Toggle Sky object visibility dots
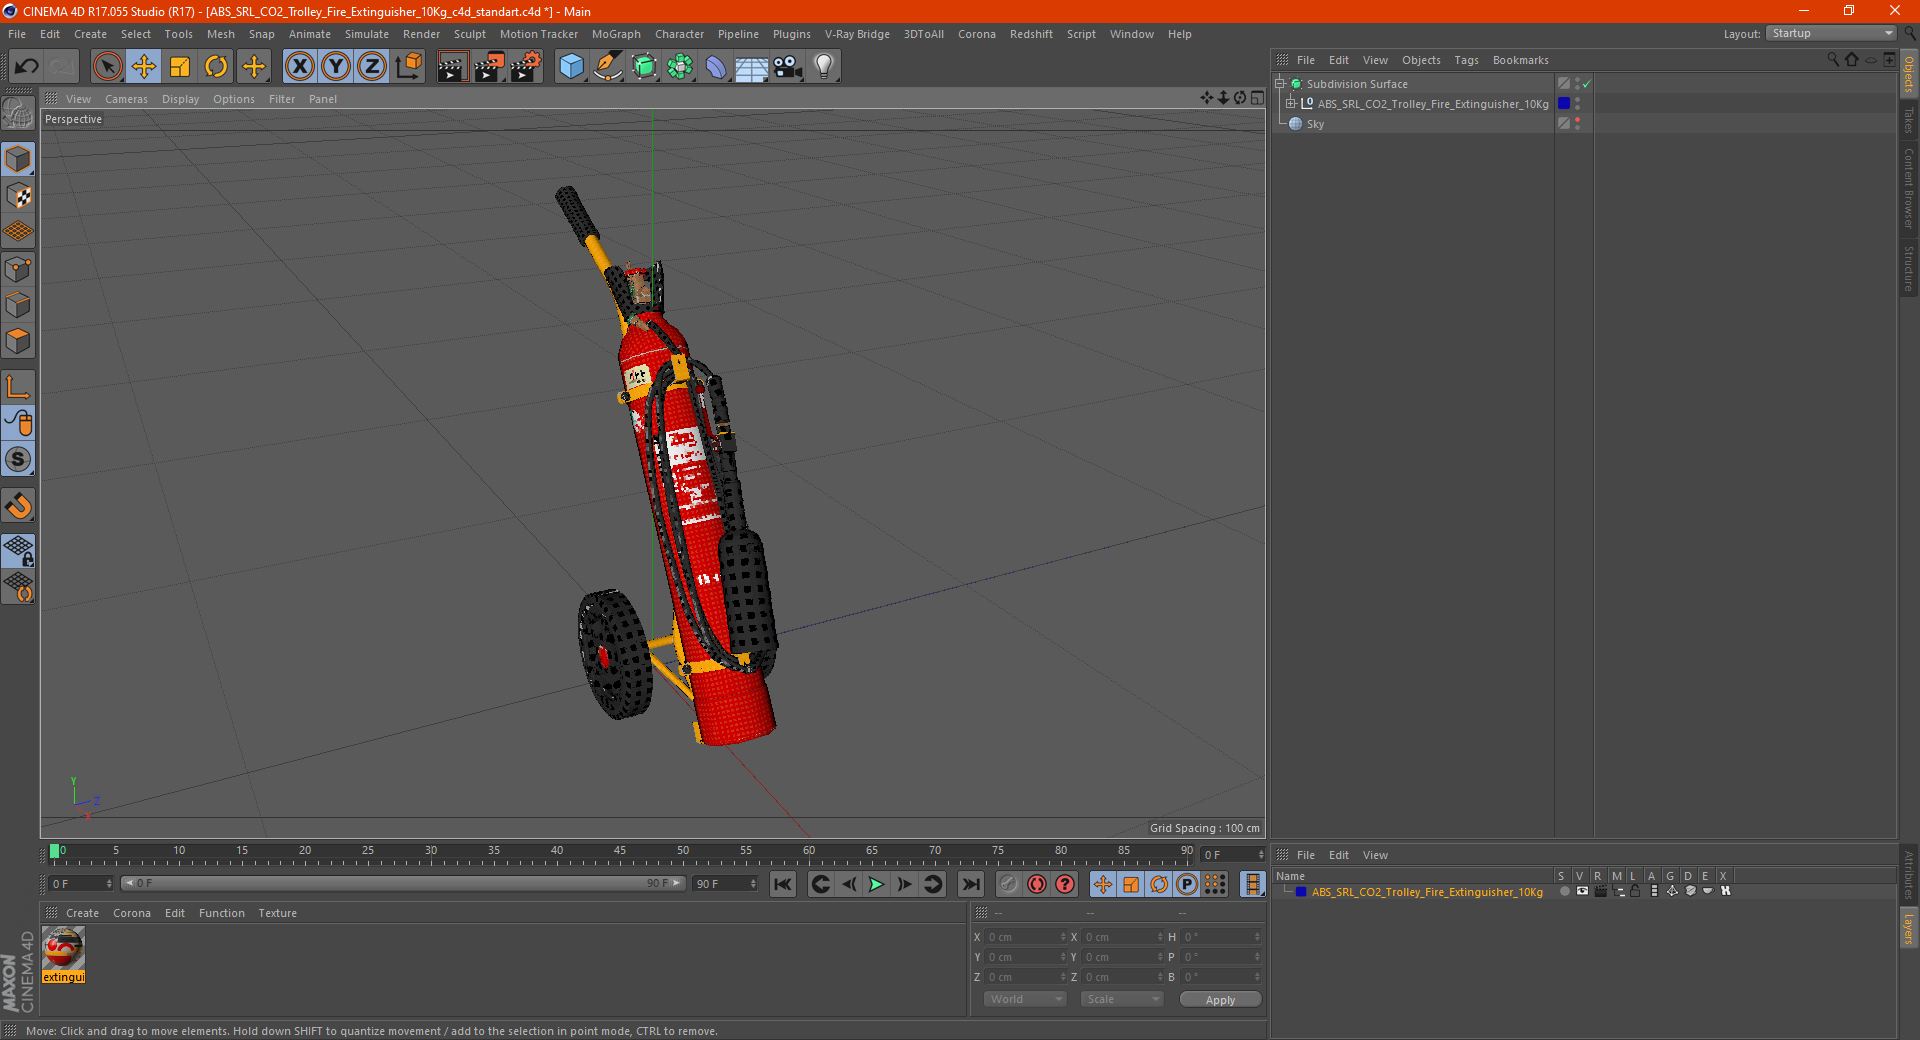Image resolution: width=1920 pixels, height=1040 pixels. click(1578, 124)
